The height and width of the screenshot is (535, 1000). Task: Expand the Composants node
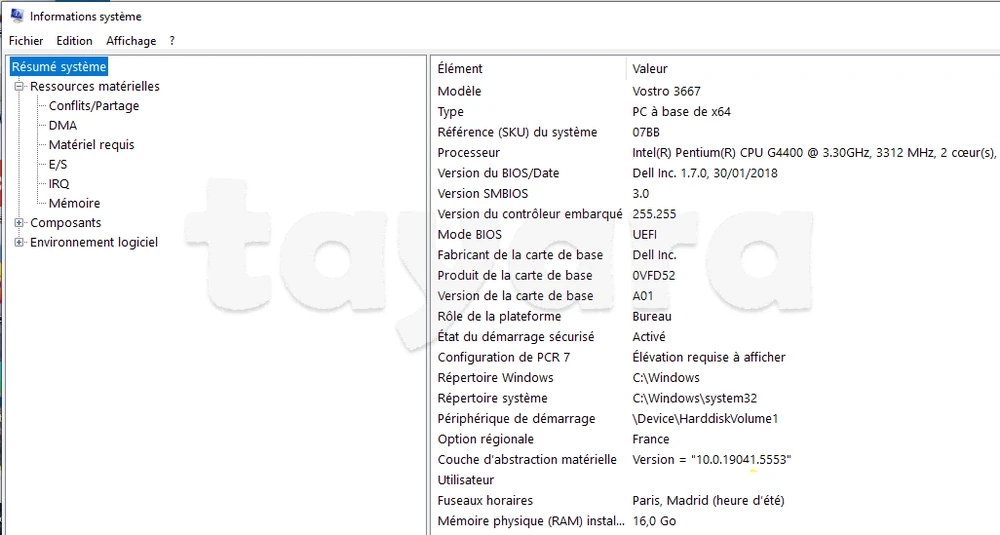(x=19, y=223)
